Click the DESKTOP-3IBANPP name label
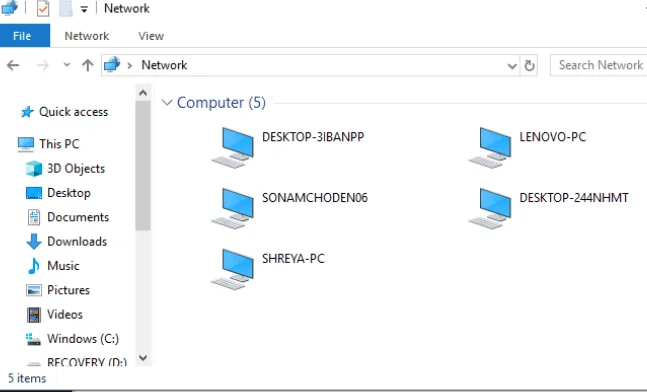This screenshot has width=647, height=392. click(313, 137)
